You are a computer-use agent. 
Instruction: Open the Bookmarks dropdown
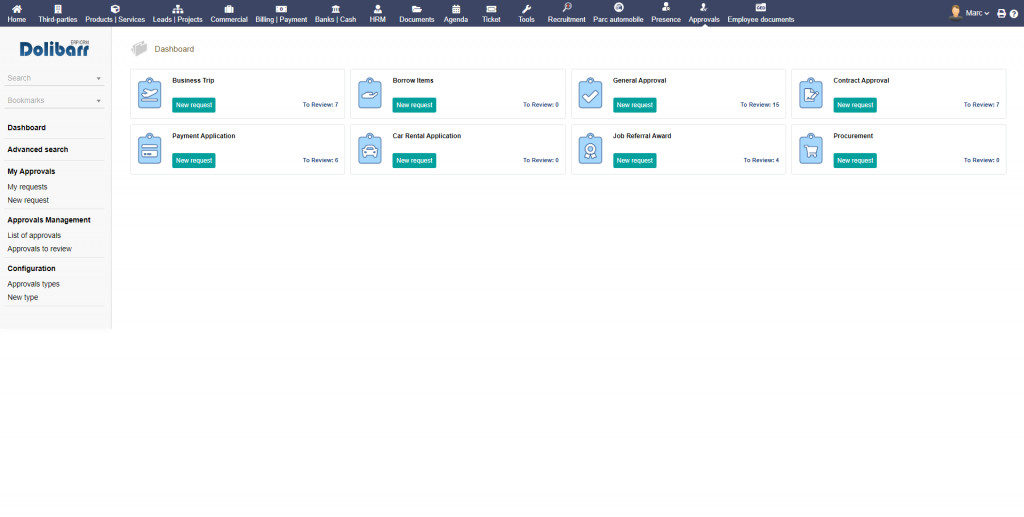[54, 101]
